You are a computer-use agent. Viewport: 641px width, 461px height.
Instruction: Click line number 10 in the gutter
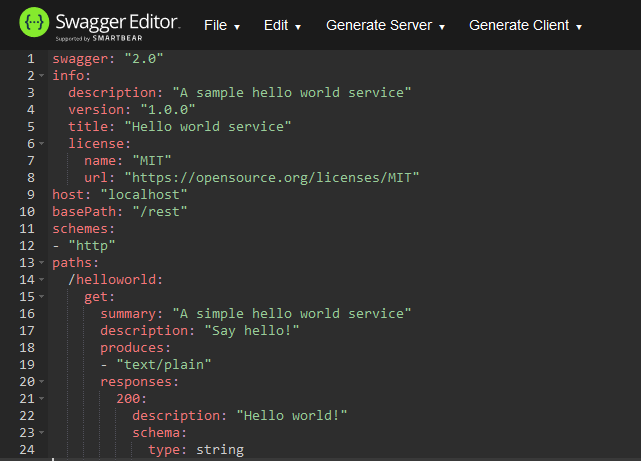point(27,212)
